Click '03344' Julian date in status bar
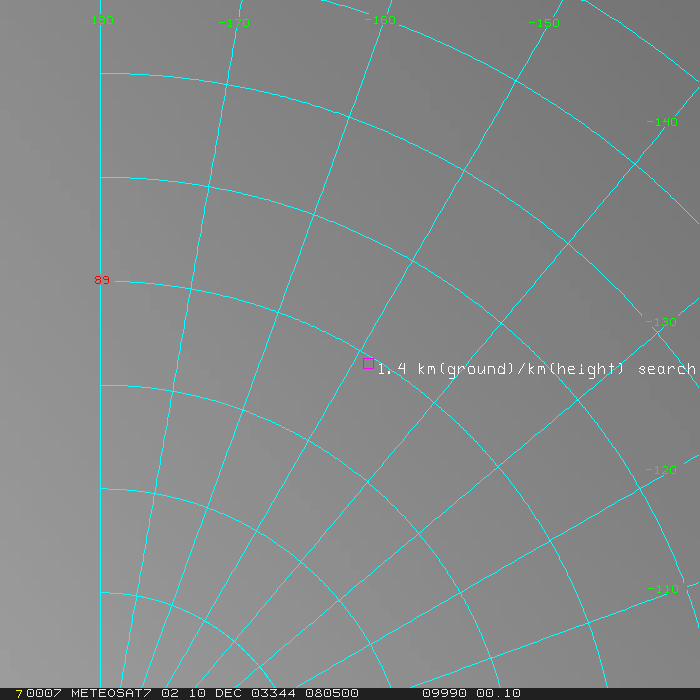This screenshot has width=700, height=700. (x=273, y=693)
